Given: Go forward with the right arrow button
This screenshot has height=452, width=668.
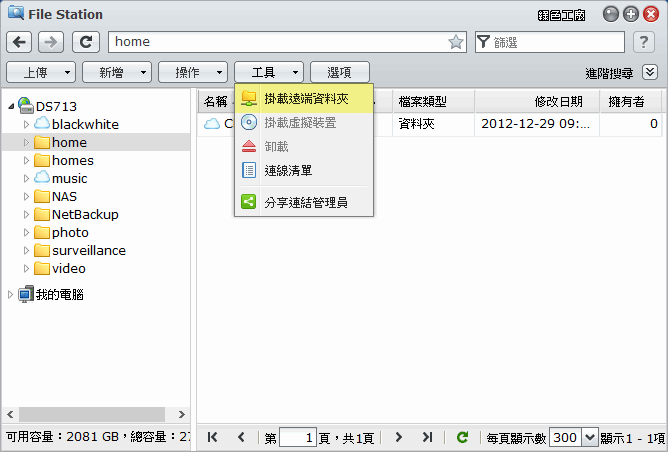Looking at the screenshot, I should pos(51,42).
